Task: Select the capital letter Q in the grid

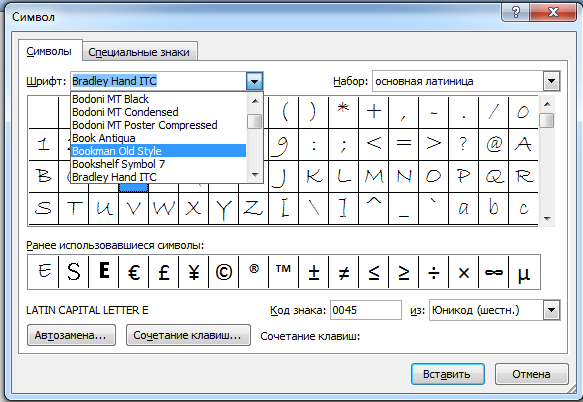Action: coord(493,176)
